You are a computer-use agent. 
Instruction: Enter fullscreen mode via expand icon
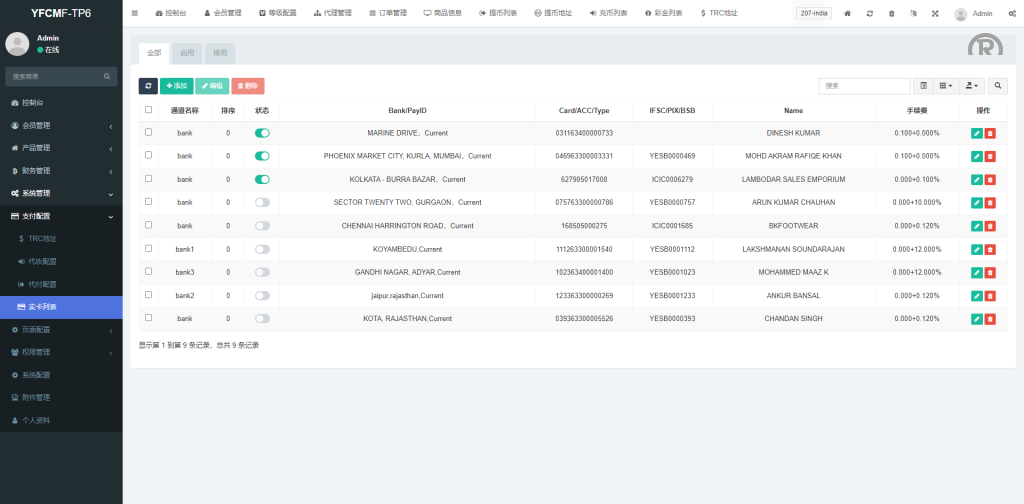coord(935,14)
